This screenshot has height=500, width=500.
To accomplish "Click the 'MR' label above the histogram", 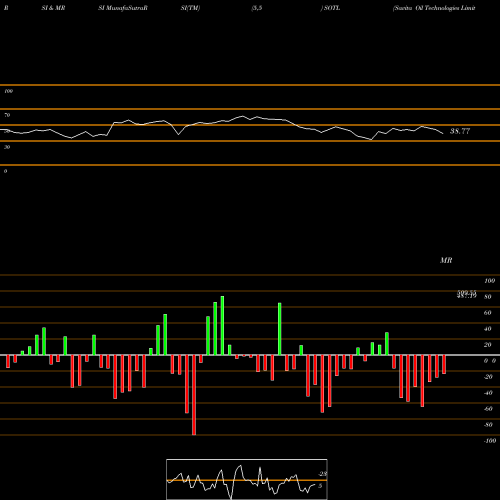I will pos(446,260).
